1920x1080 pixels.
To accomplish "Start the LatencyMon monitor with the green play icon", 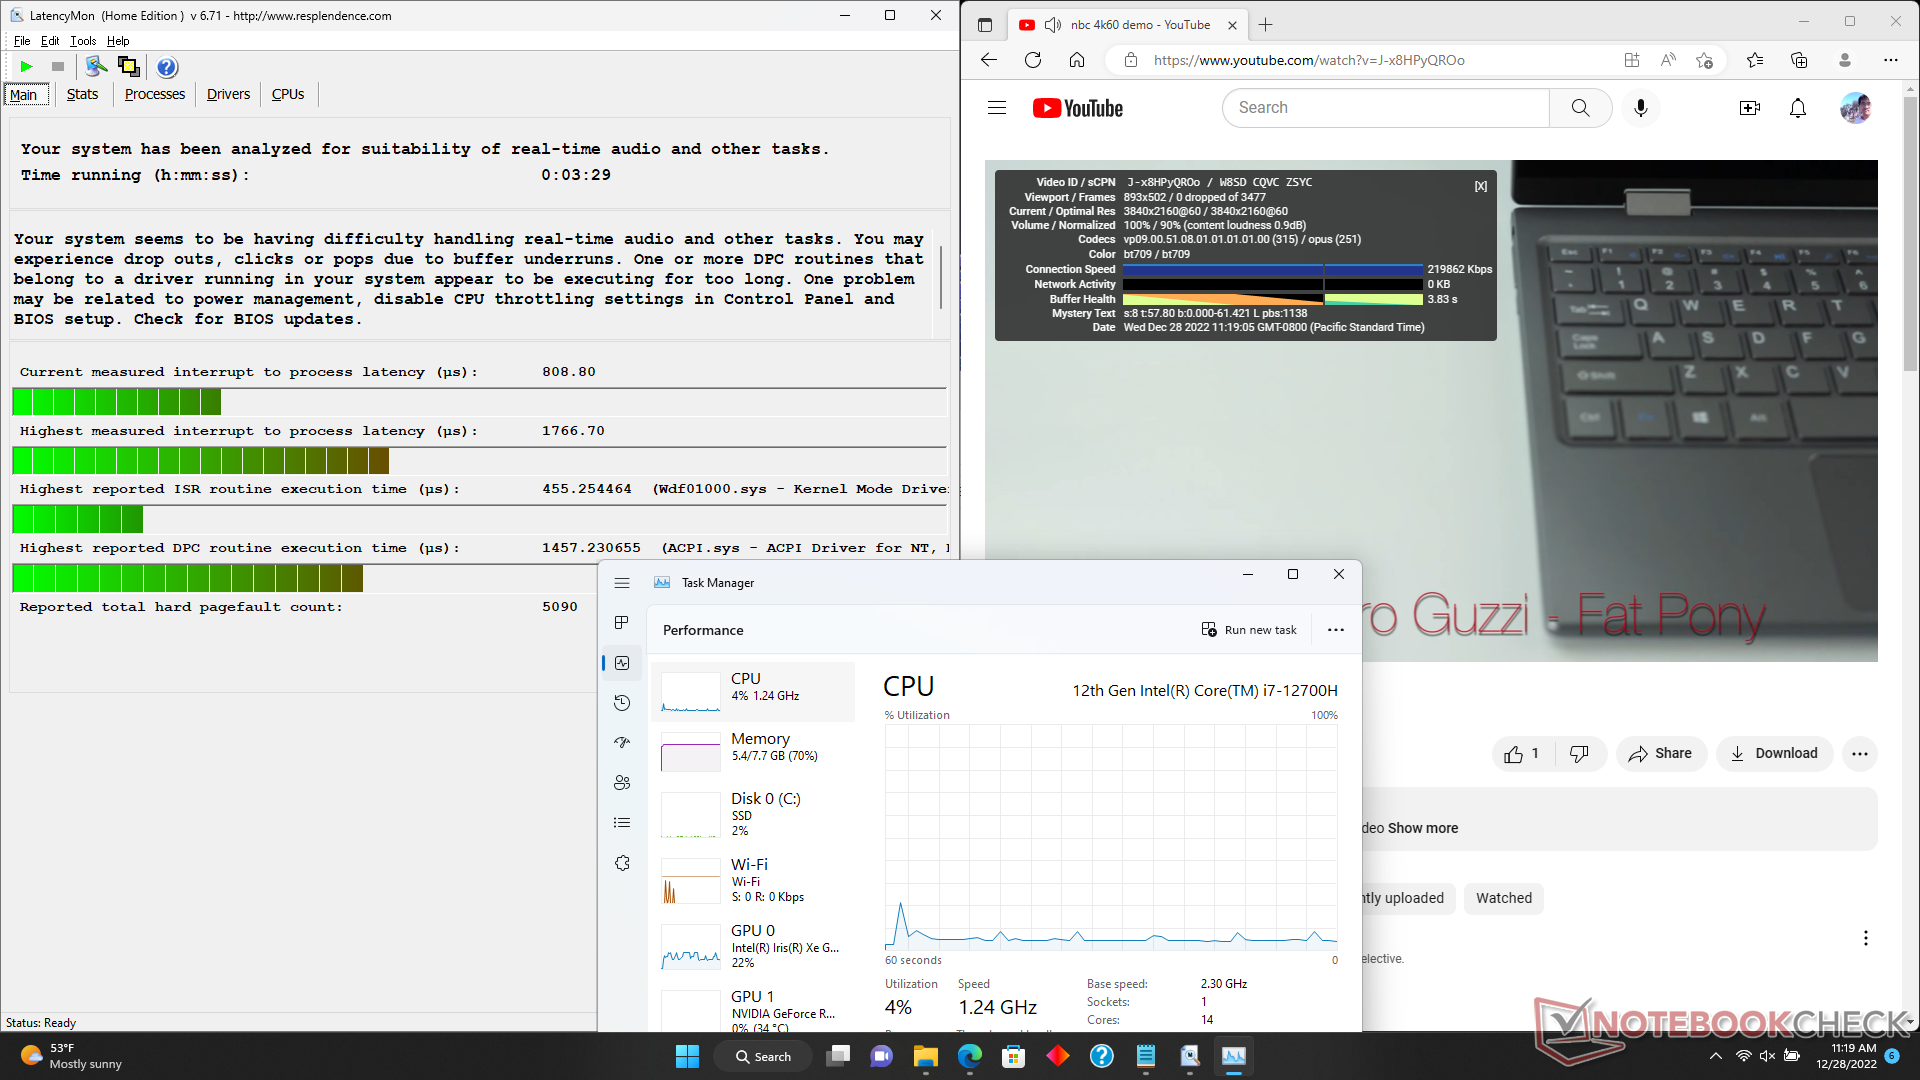I will (x=26, y=67).
